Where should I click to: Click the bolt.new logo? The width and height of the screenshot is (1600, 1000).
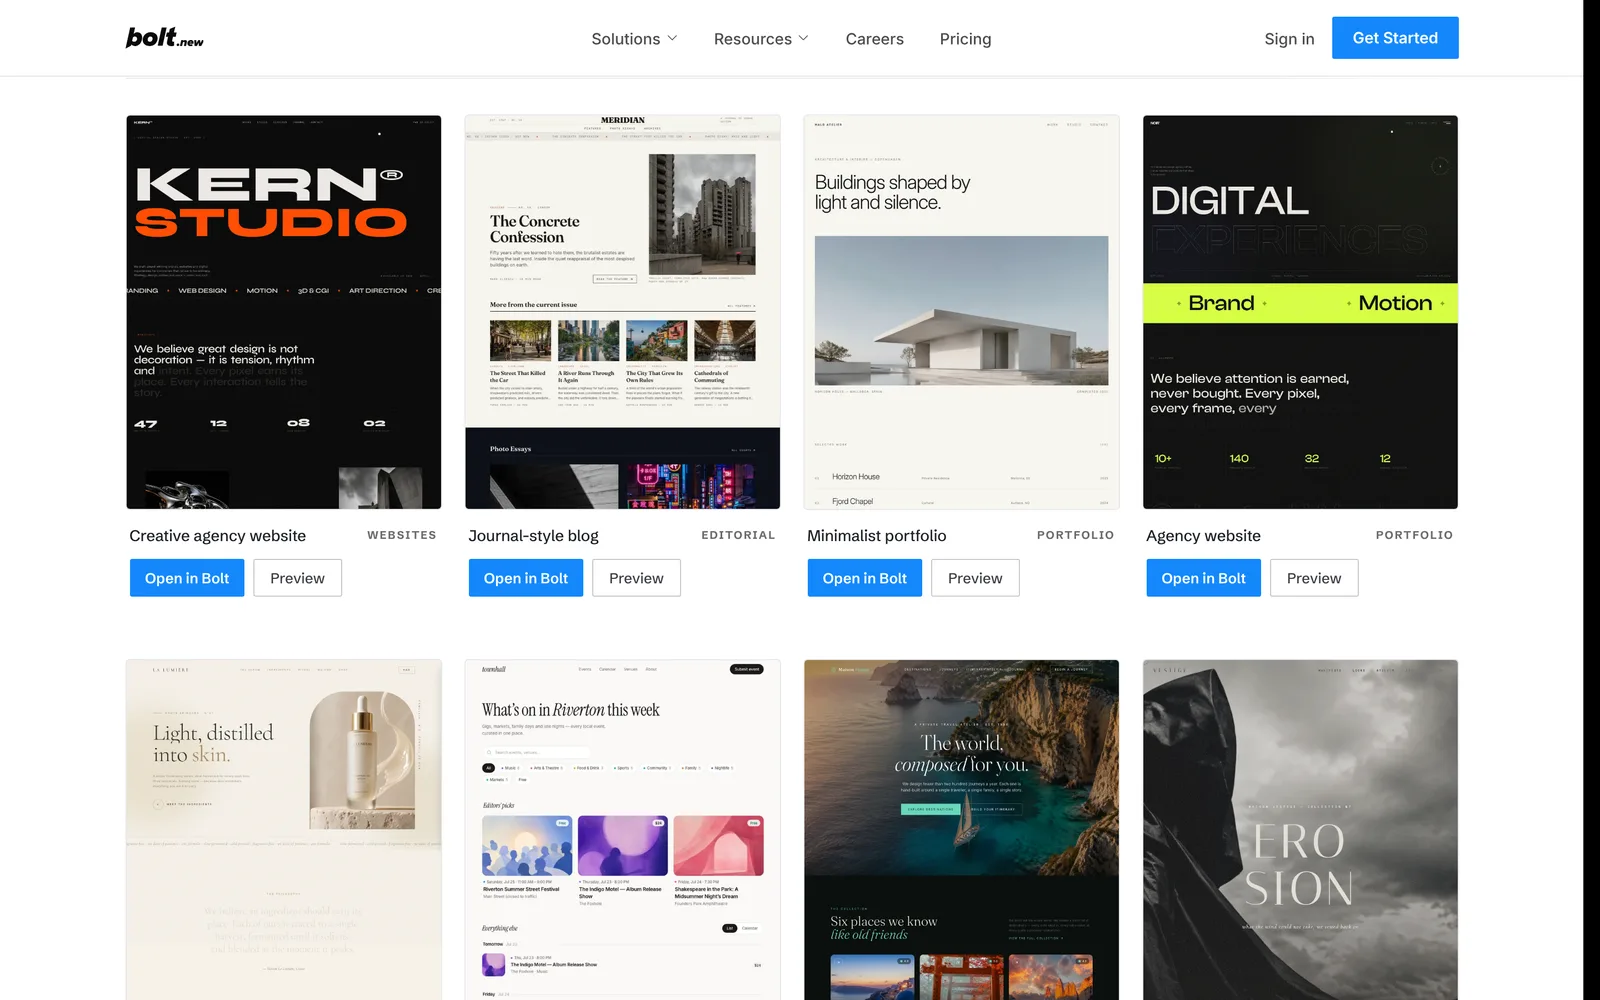165,38
